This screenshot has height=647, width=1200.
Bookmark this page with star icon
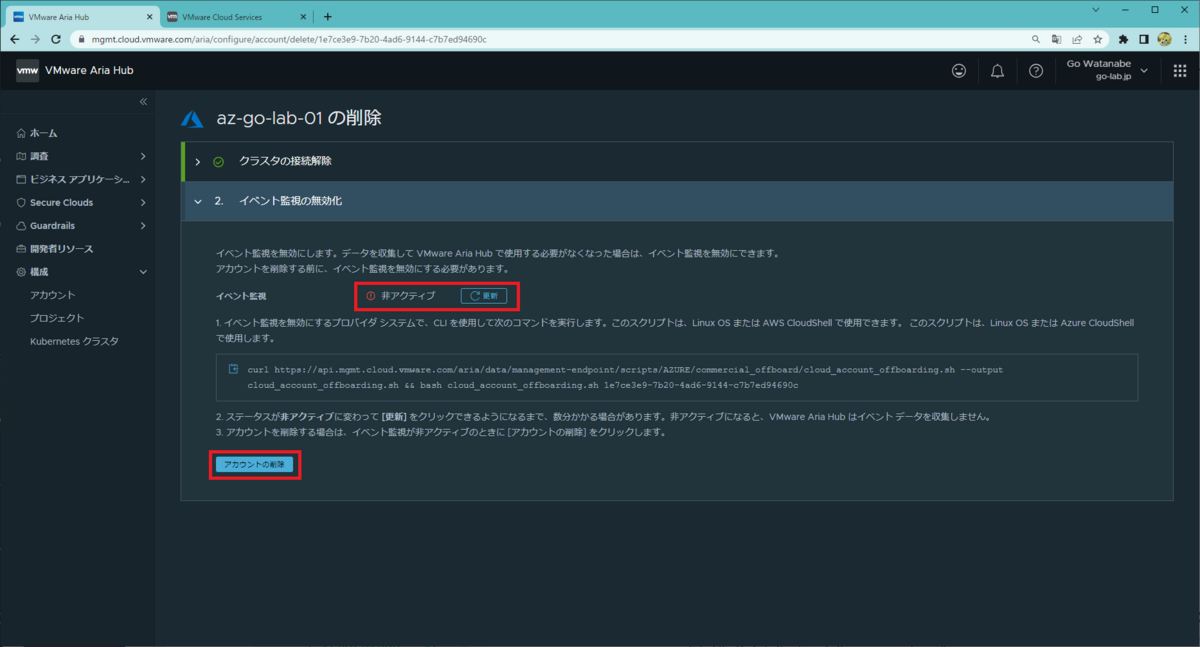pos(1098,39)
